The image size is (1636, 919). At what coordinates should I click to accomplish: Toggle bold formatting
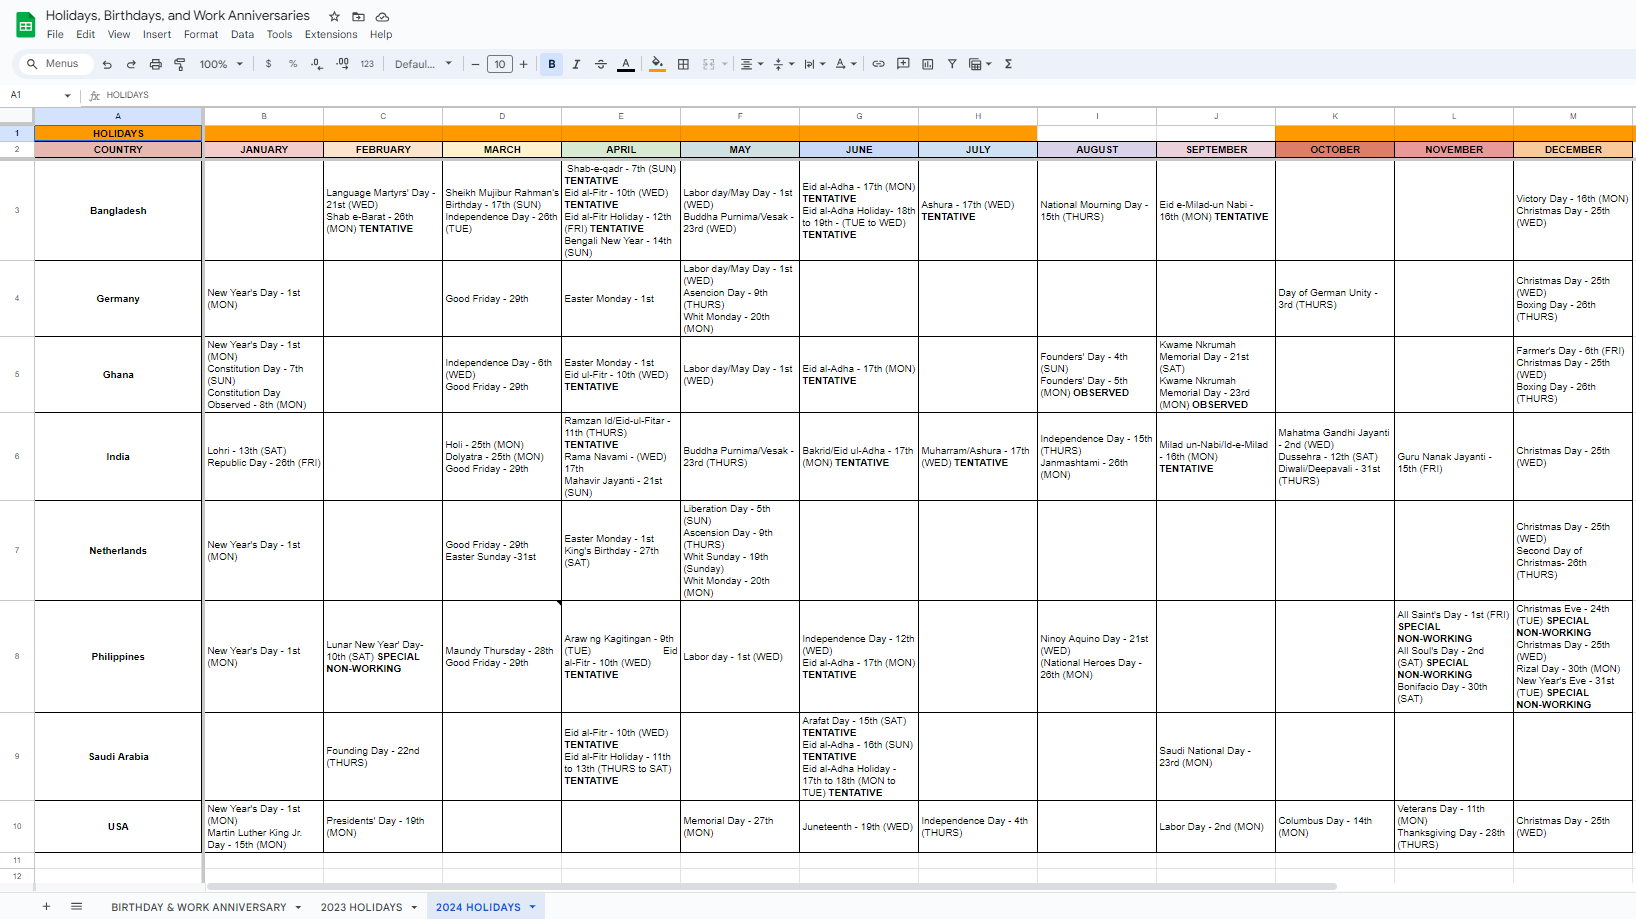[x=551, y=64]
